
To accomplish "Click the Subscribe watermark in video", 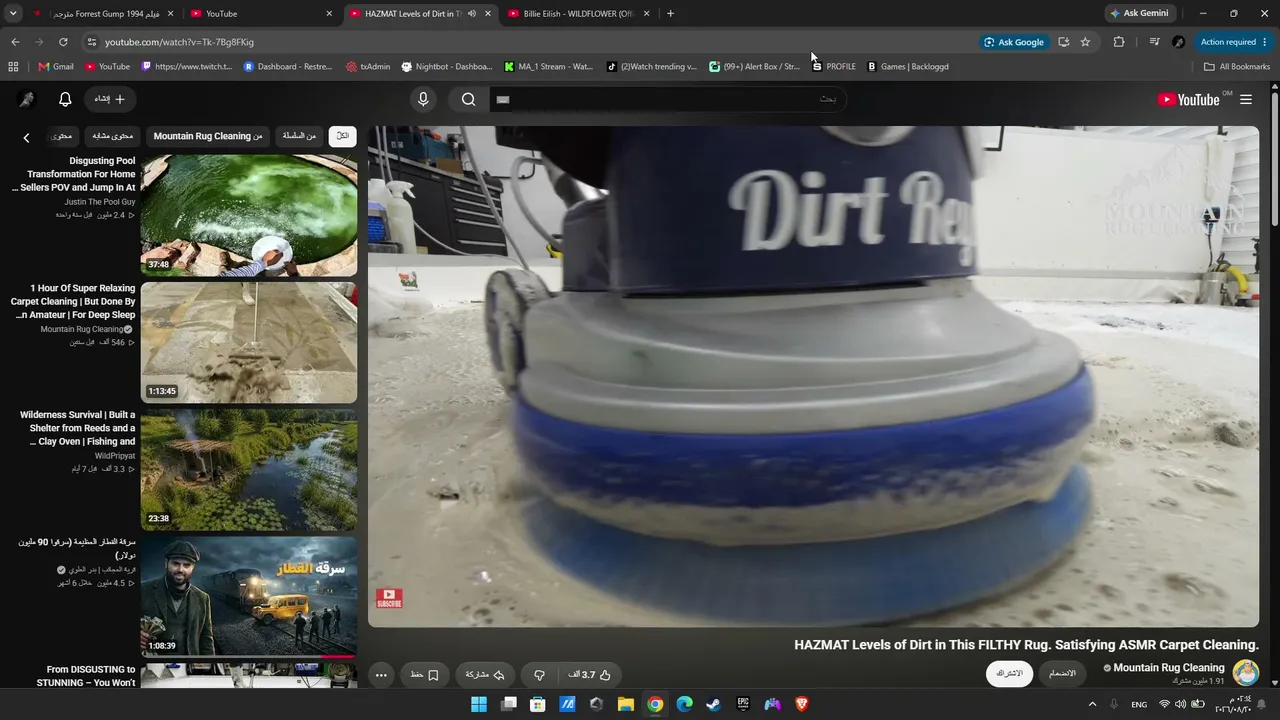I will pos(389,598).
